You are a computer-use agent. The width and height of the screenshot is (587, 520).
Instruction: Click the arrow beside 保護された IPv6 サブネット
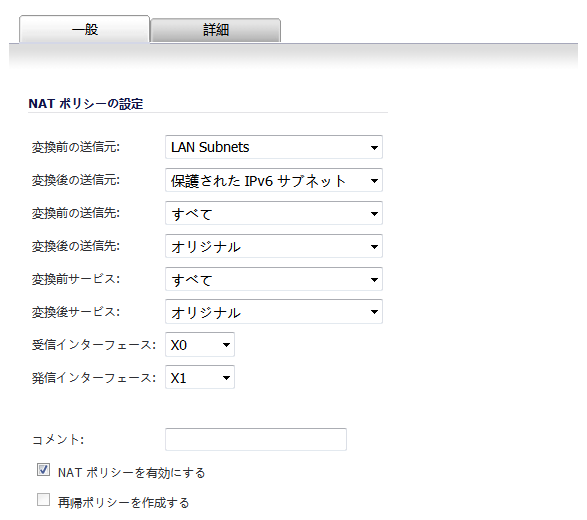[374, 180]
